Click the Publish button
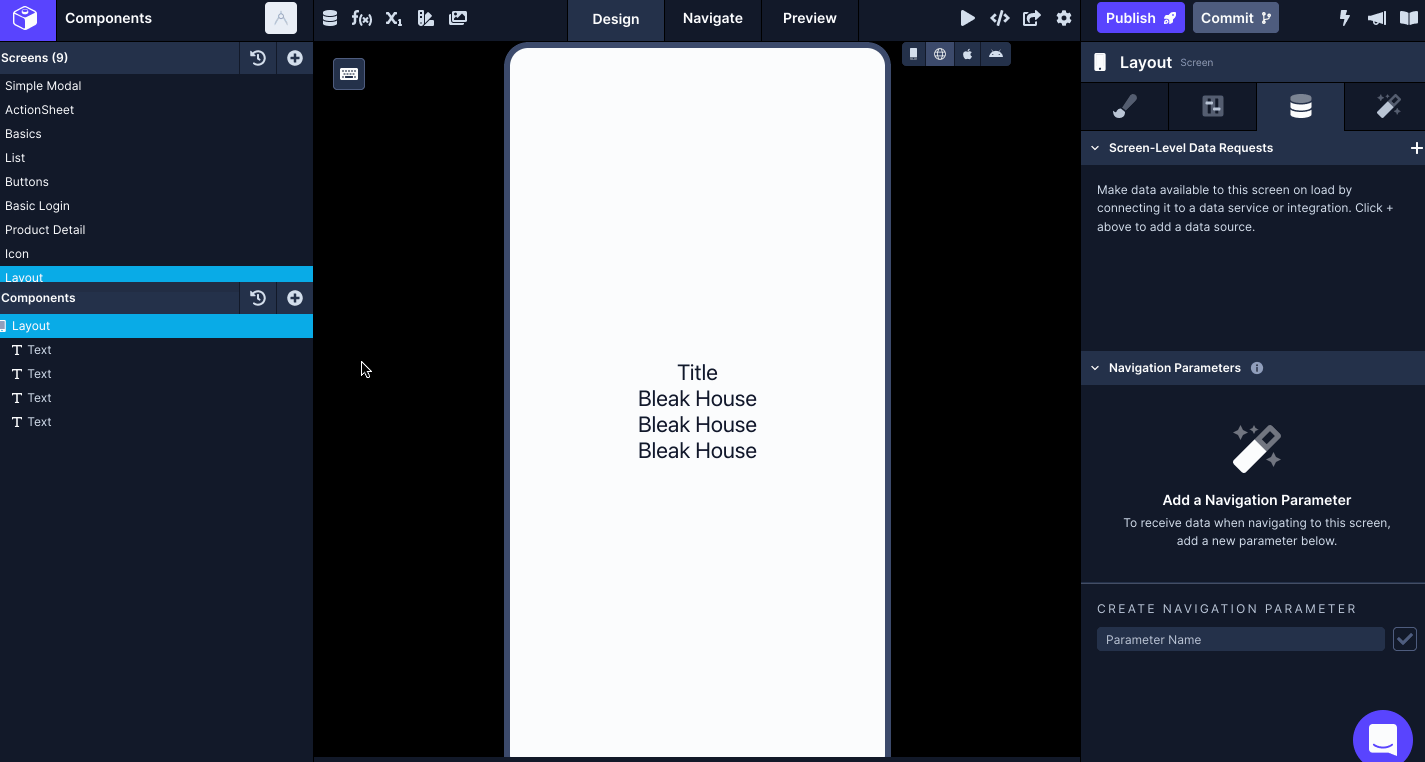Screen dimensions: 1425x762 (x=1141, y=18)
